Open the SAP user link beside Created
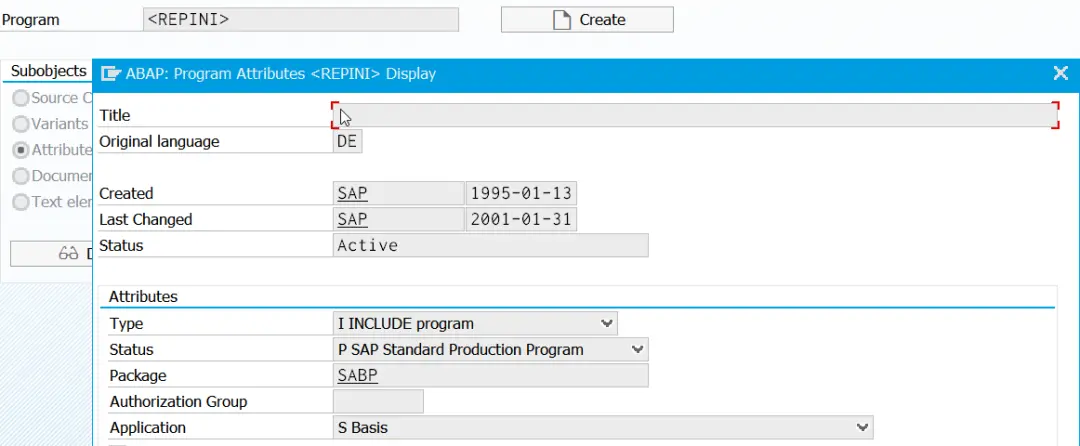1080x446 pixels. tap(352, 194)
